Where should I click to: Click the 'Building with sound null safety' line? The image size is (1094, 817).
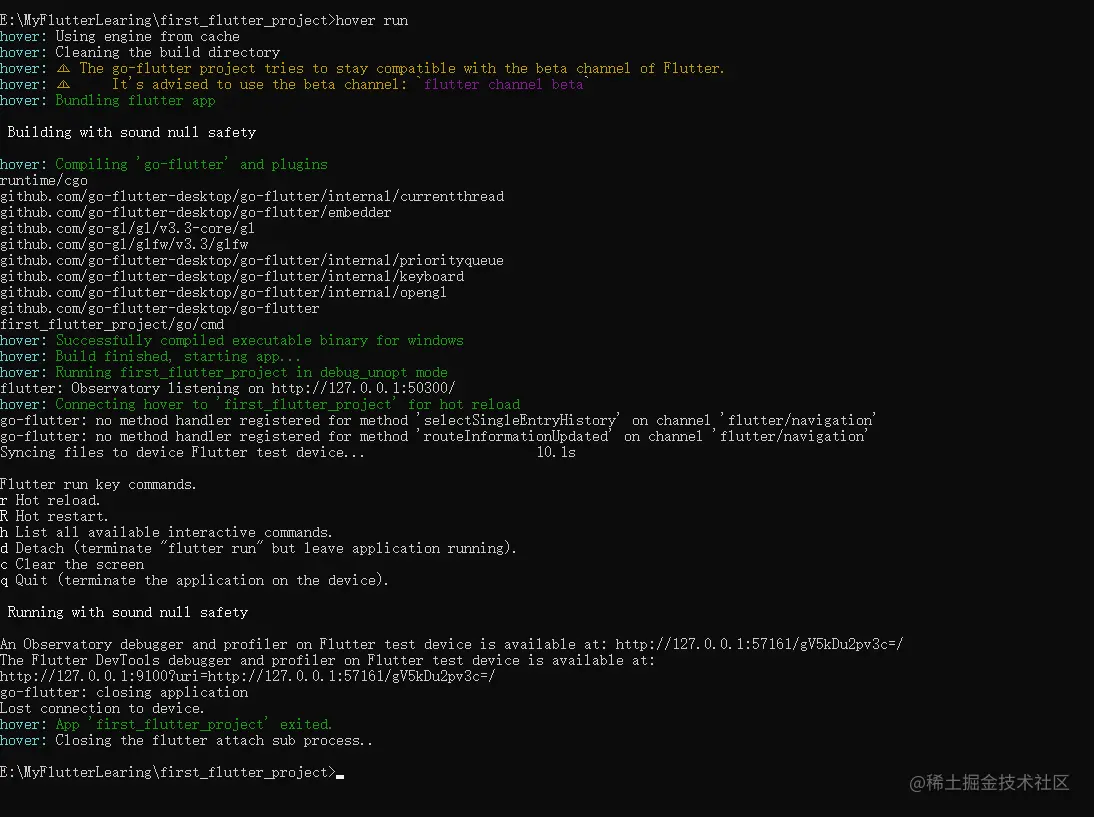tap(131, 133)
